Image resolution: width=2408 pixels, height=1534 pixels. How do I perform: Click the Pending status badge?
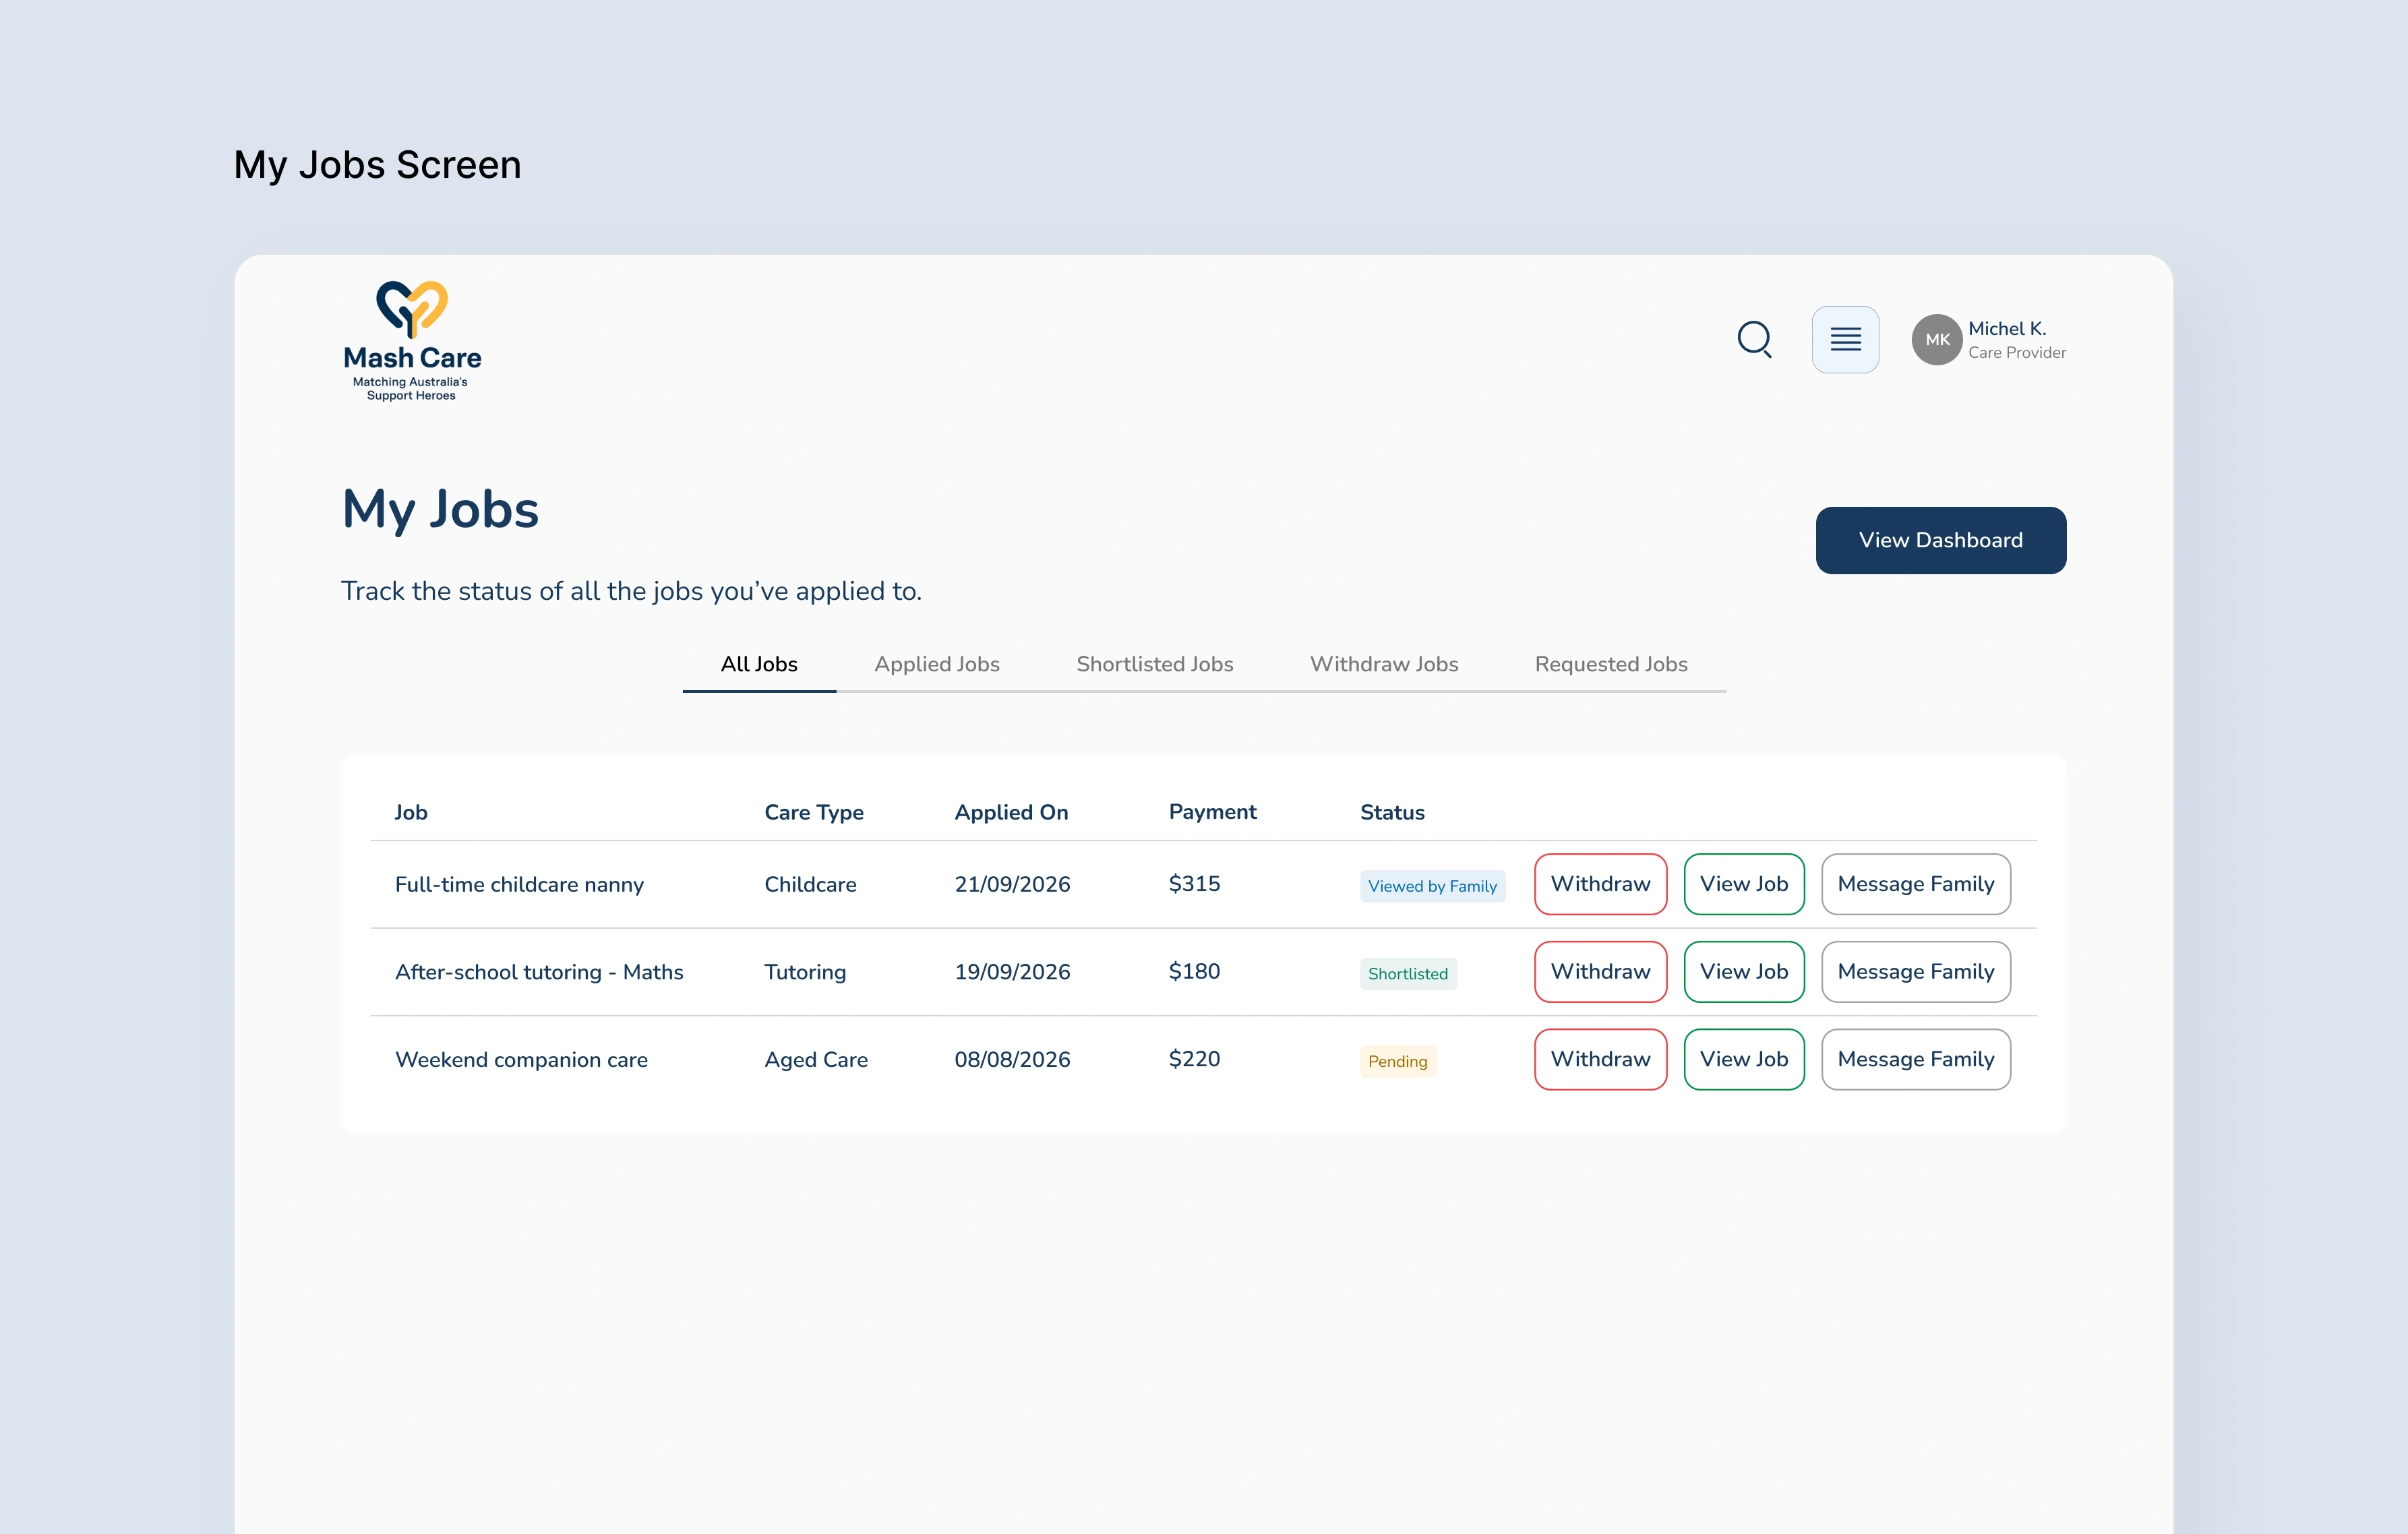coord(1398,1061)
